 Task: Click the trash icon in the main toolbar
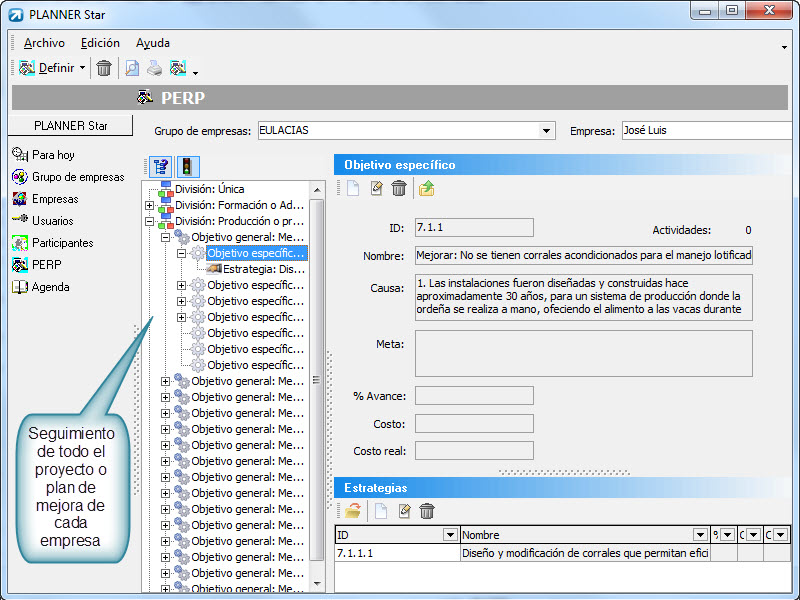104,68
